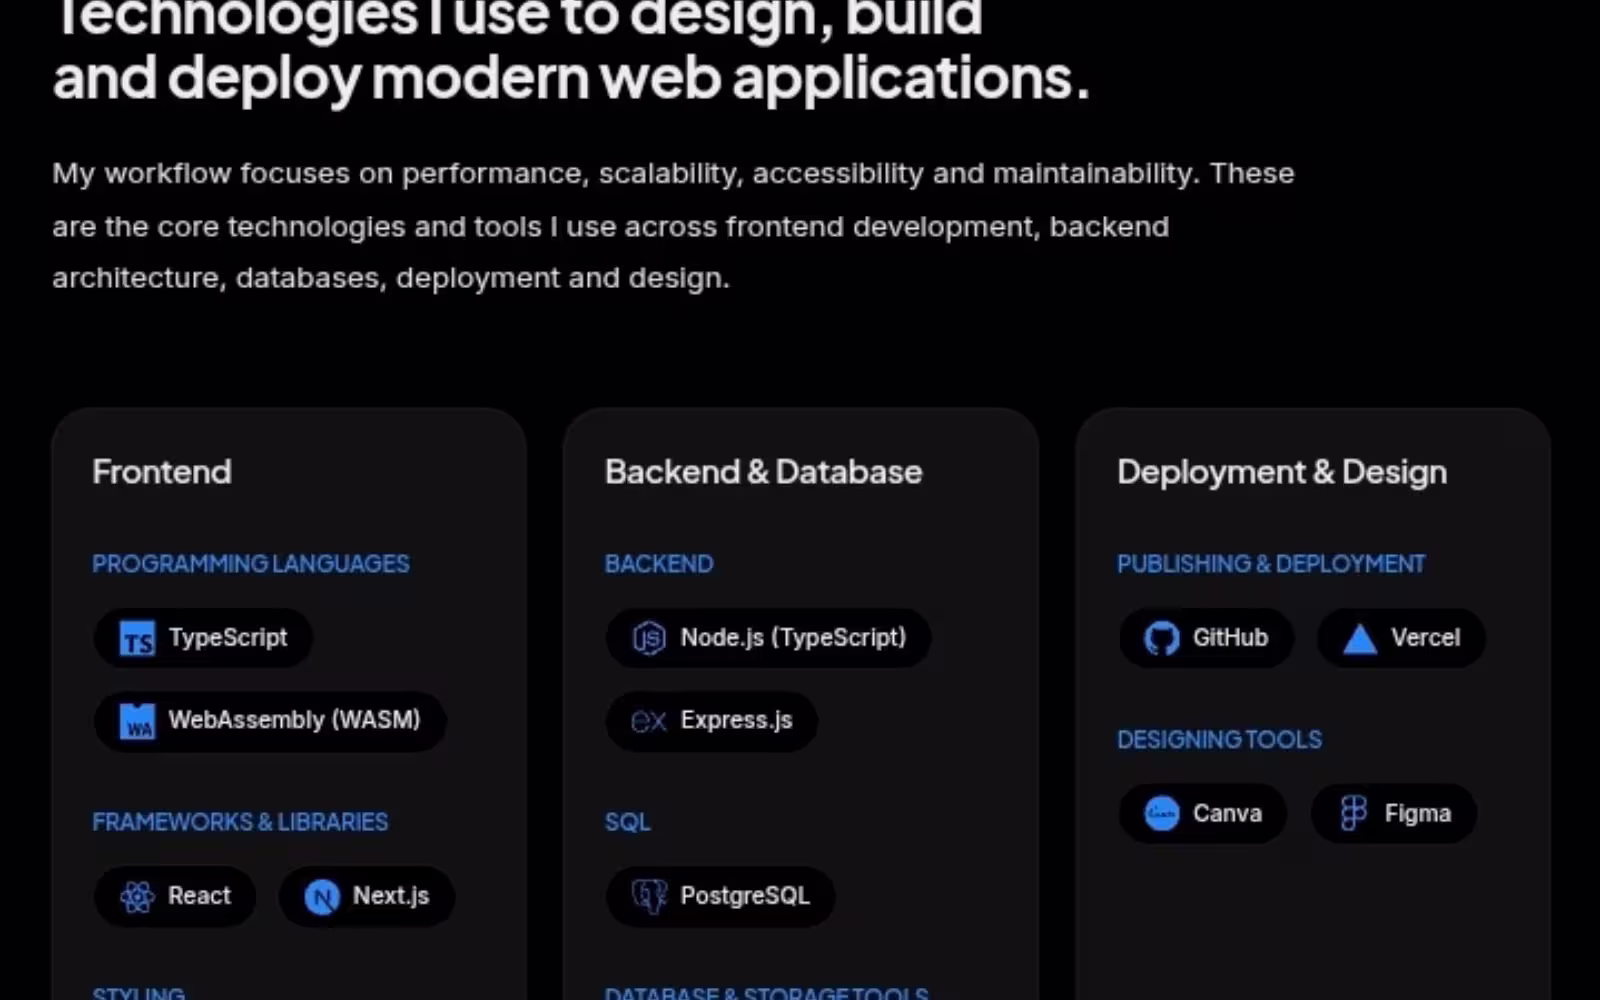
Task: Select the Vercel label text
Action: 1425,638
